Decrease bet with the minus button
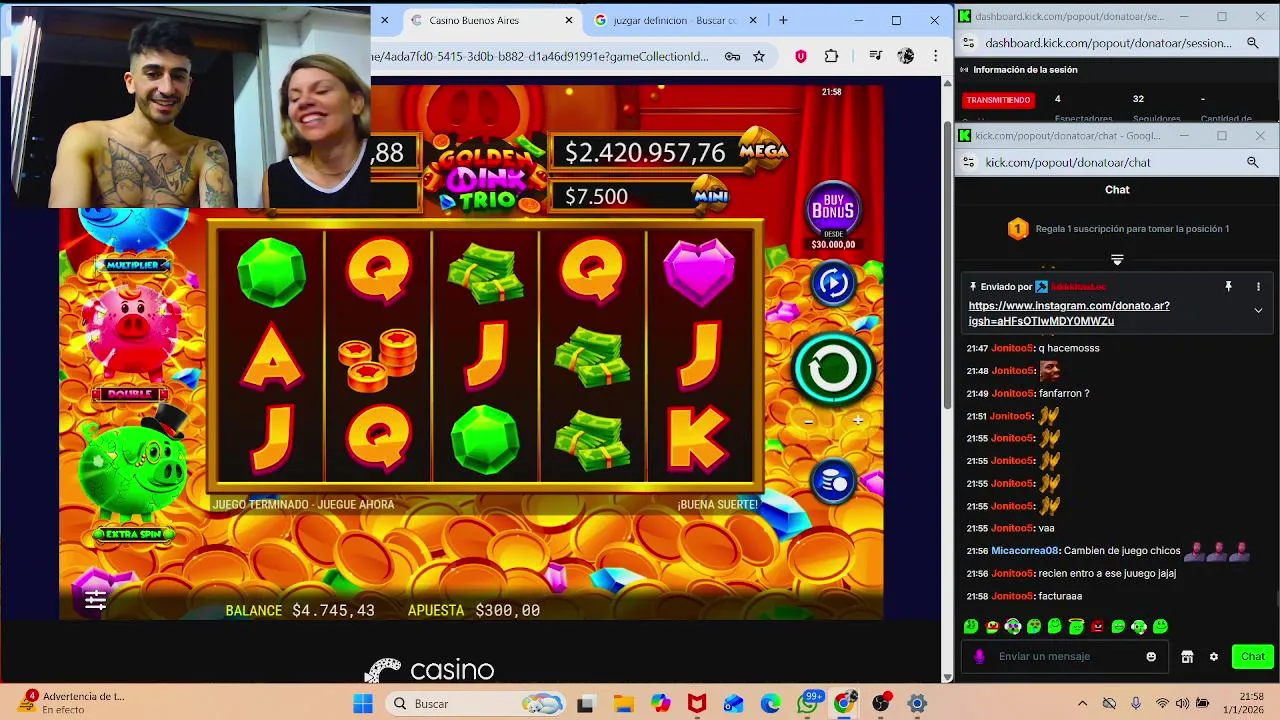This screenshot has height=720, width=1280. (809, 421)
